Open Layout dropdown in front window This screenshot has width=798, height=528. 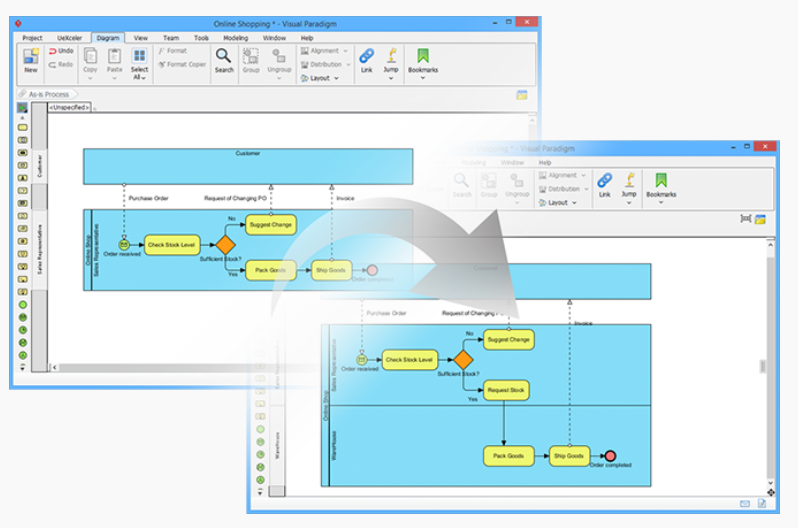point(558,203)
